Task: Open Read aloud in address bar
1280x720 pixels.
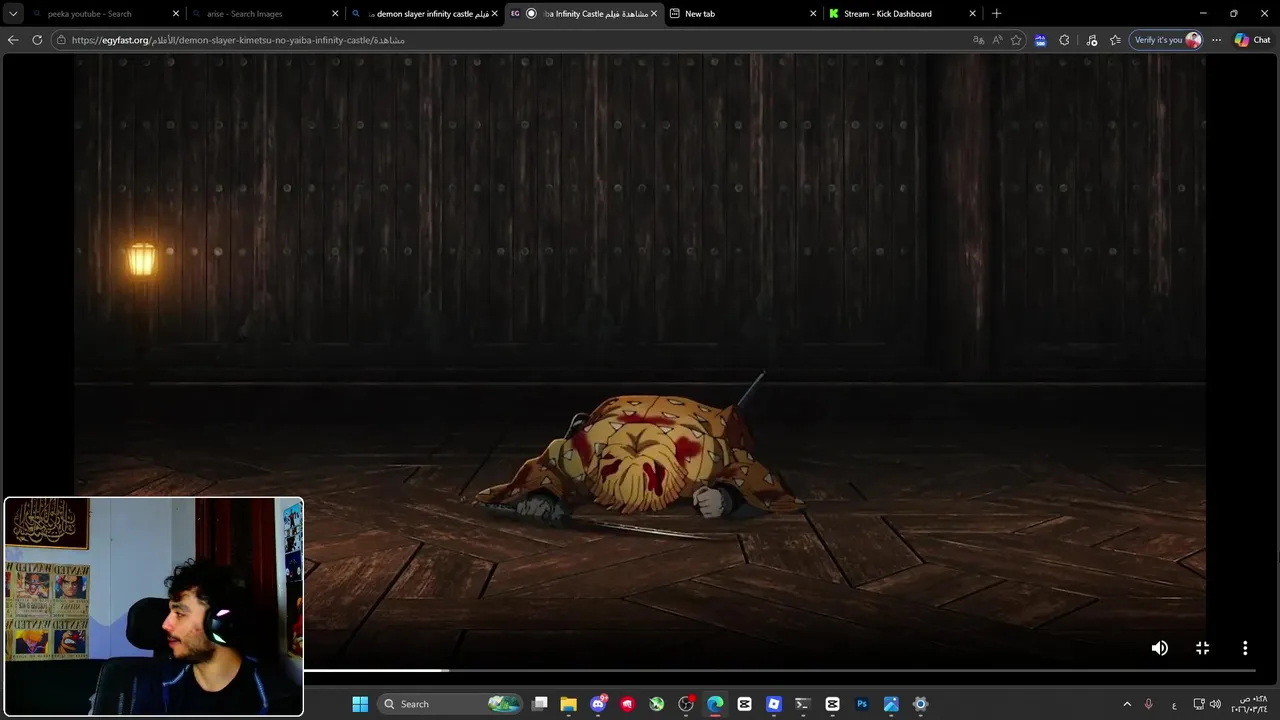Action: tap(997, 40)
